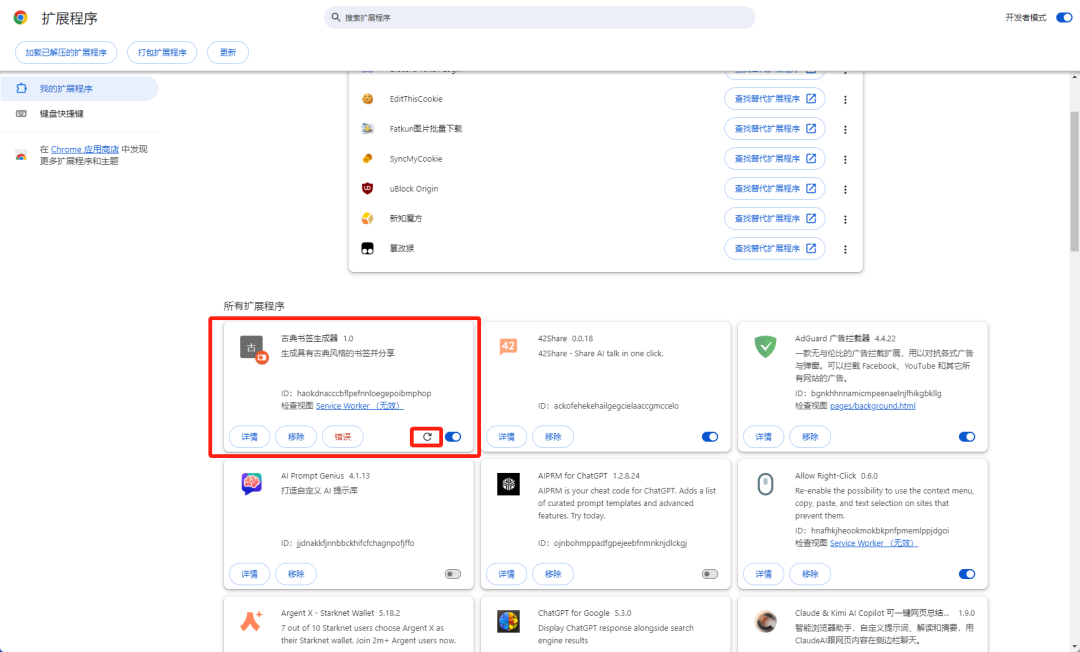Image resolution: width=1080 pixels, height=652 pixels.
Task: Click the 古典书签生成器 extension icon
Action: point(253,348)
